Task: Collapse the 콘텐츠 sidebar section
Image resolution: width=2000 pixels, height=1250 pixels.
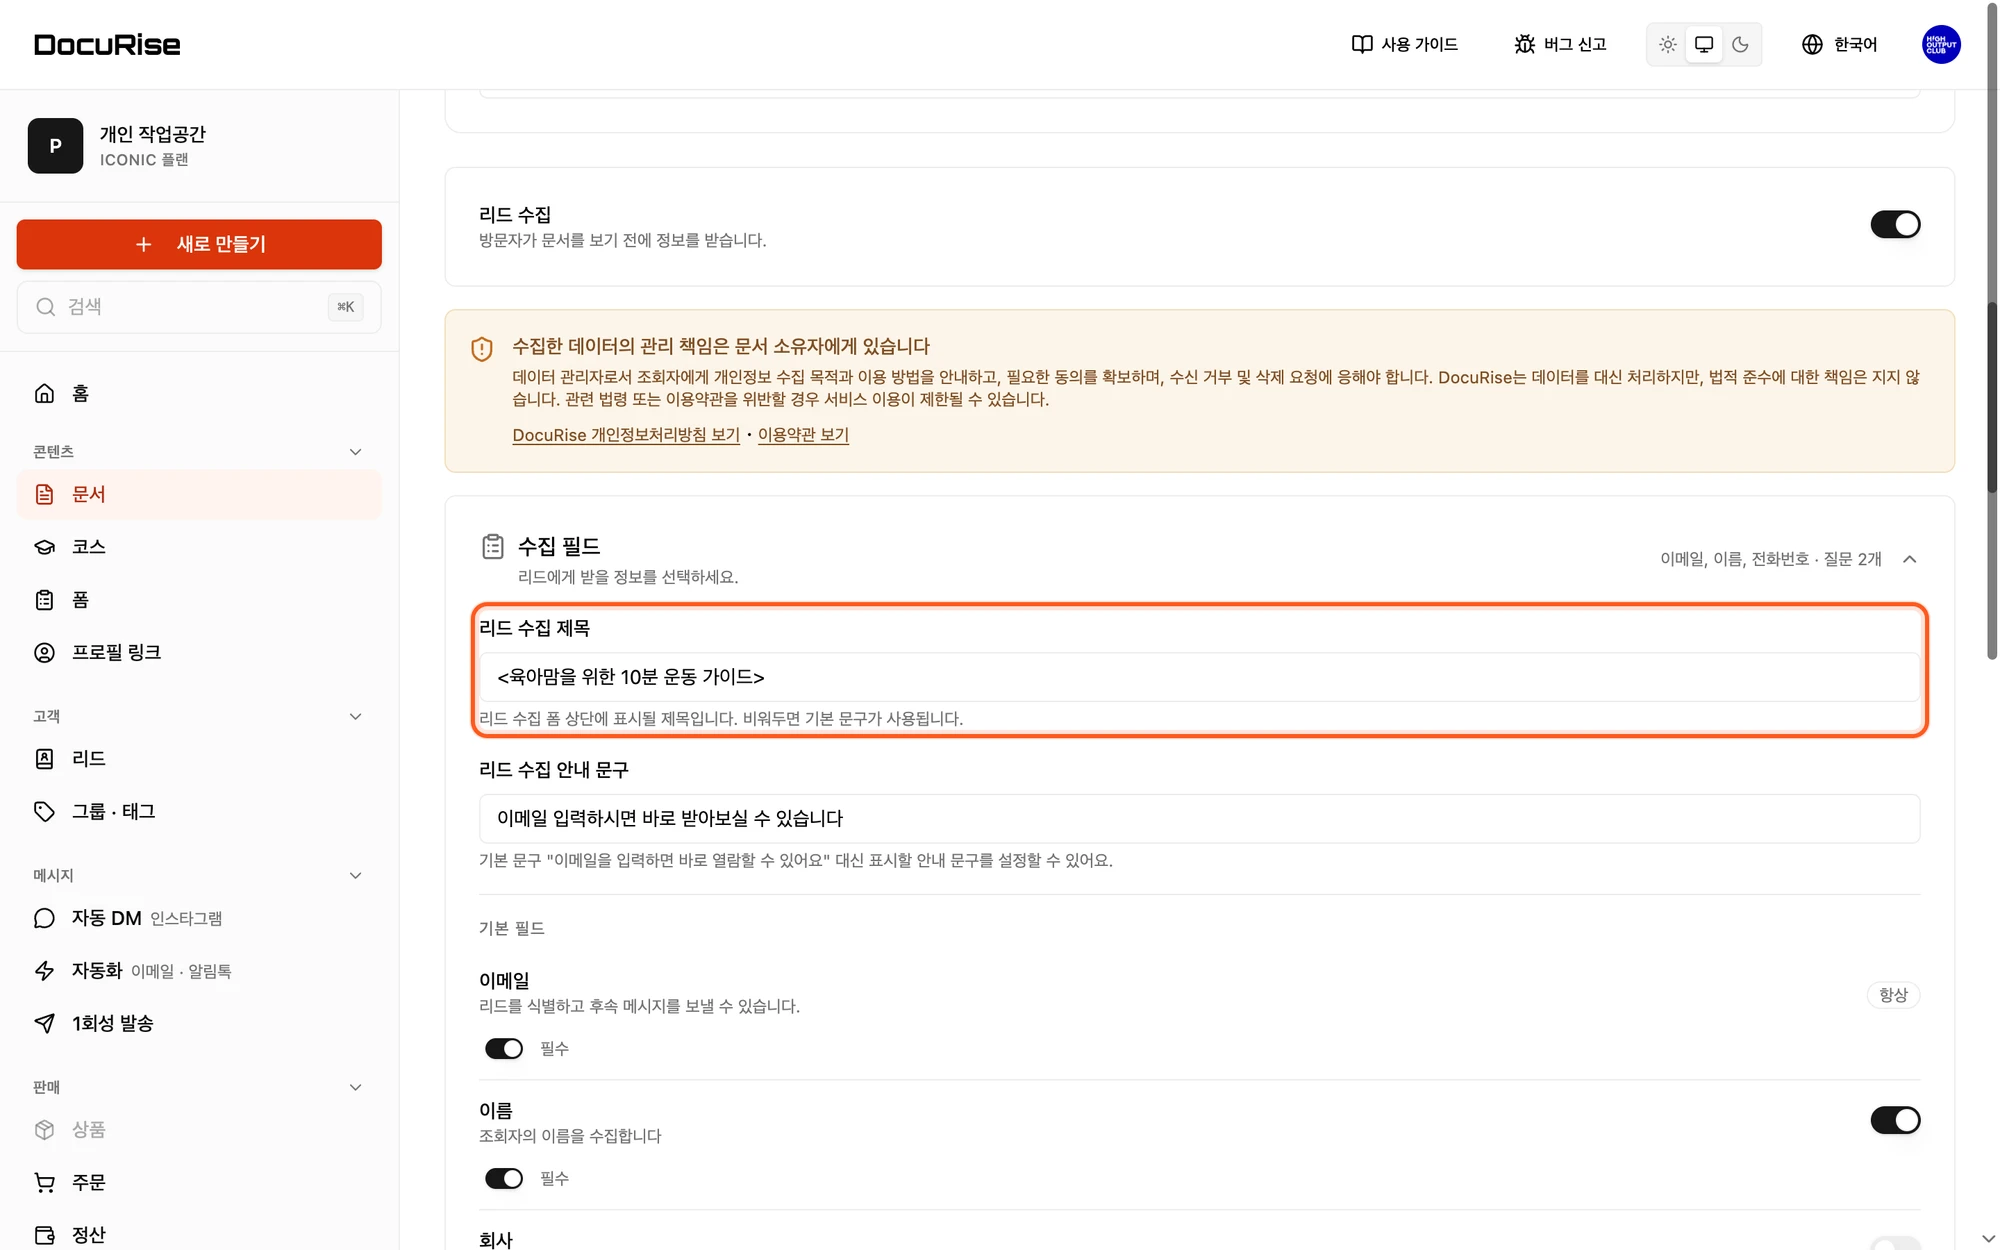Action: point(355,452)
